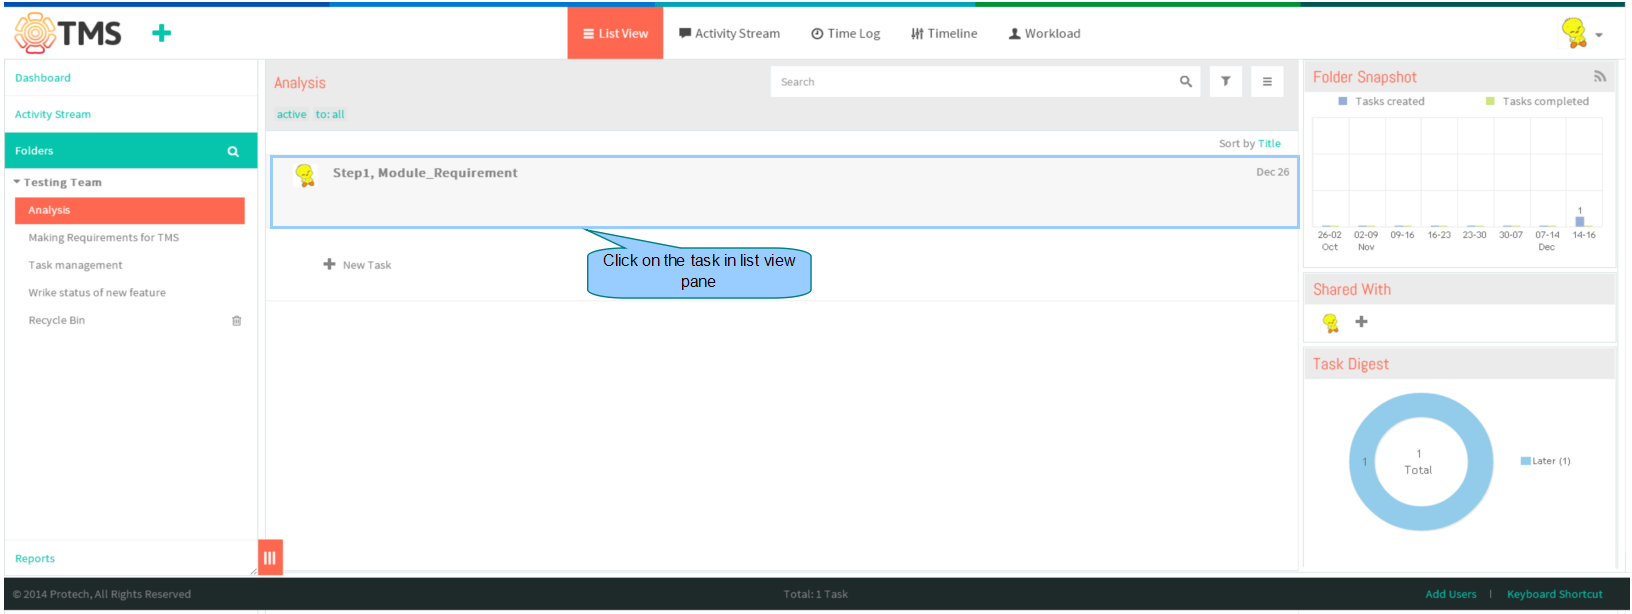Collapse the Testing Team folder tree

[17, 182]
